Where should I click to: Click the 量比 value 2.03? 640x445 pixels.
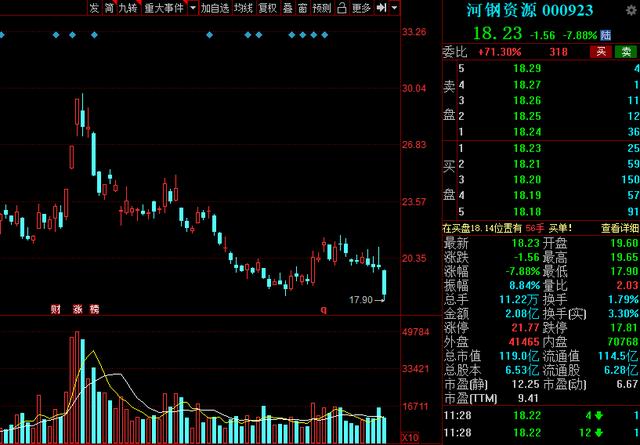point(627,285)
